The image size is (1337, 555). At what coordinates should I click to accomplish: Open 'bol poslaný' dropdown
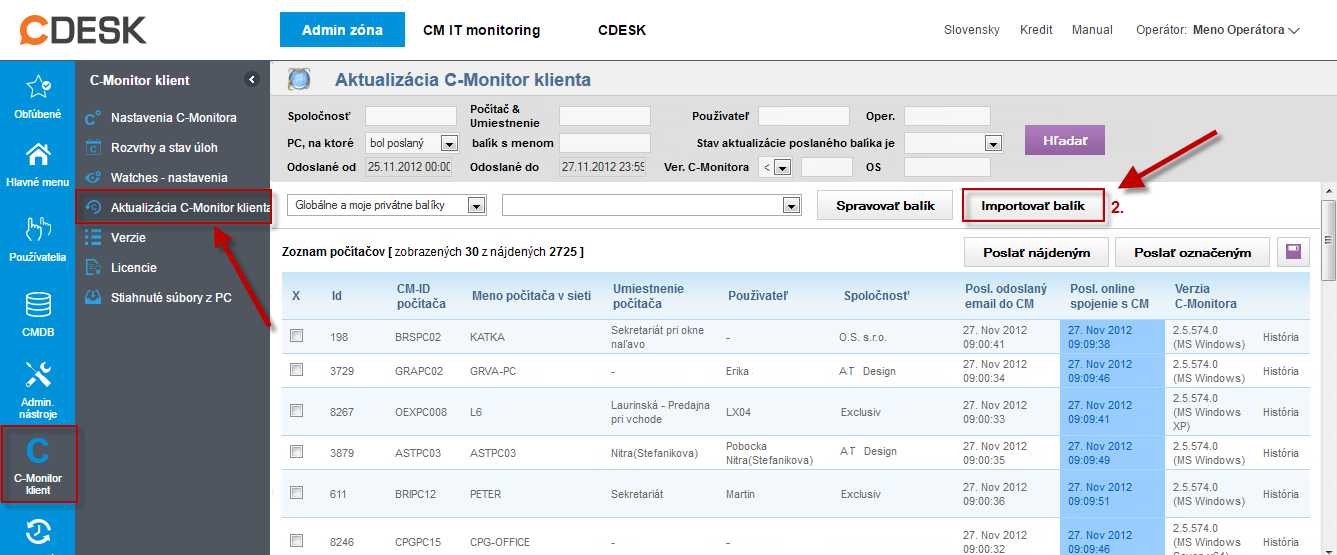[411, 144]
